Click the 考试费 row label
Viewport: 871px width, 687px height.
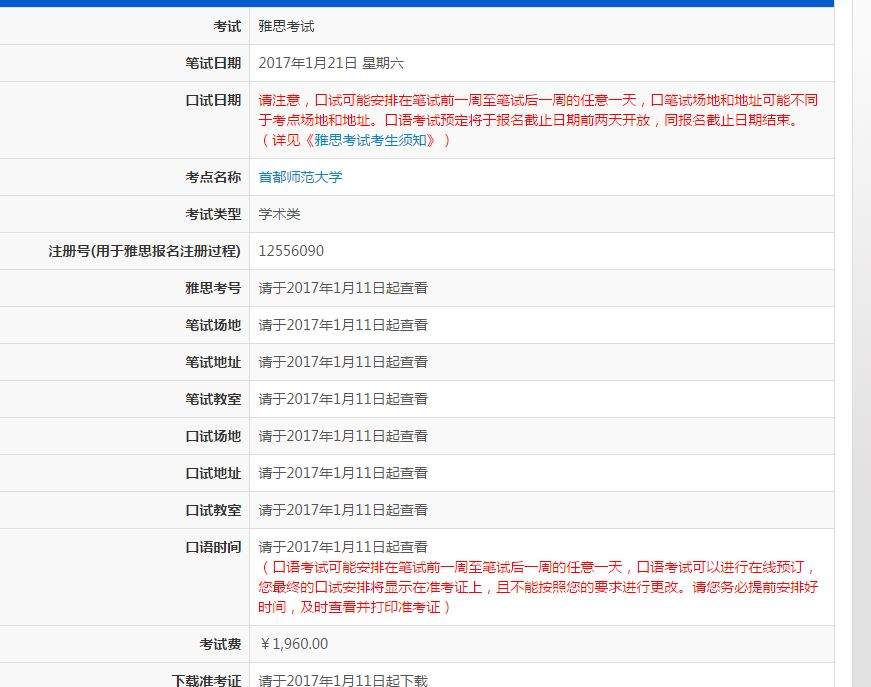pos(221,644)
